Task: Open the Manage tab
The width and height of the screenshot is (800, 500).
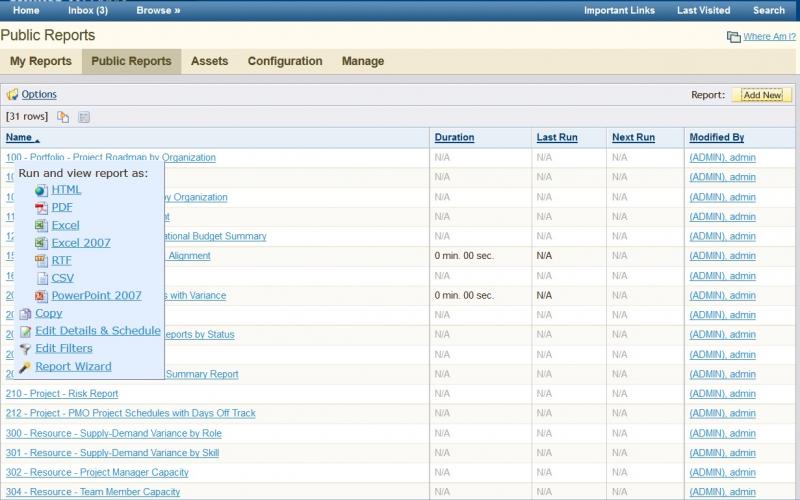Action: pos(363,61)
